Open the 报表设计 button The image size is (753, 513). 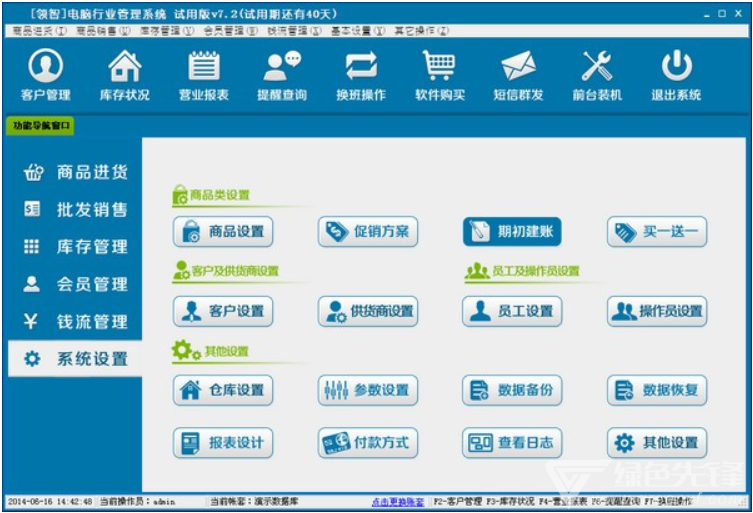pyautogui.click(x=223, y=442)
